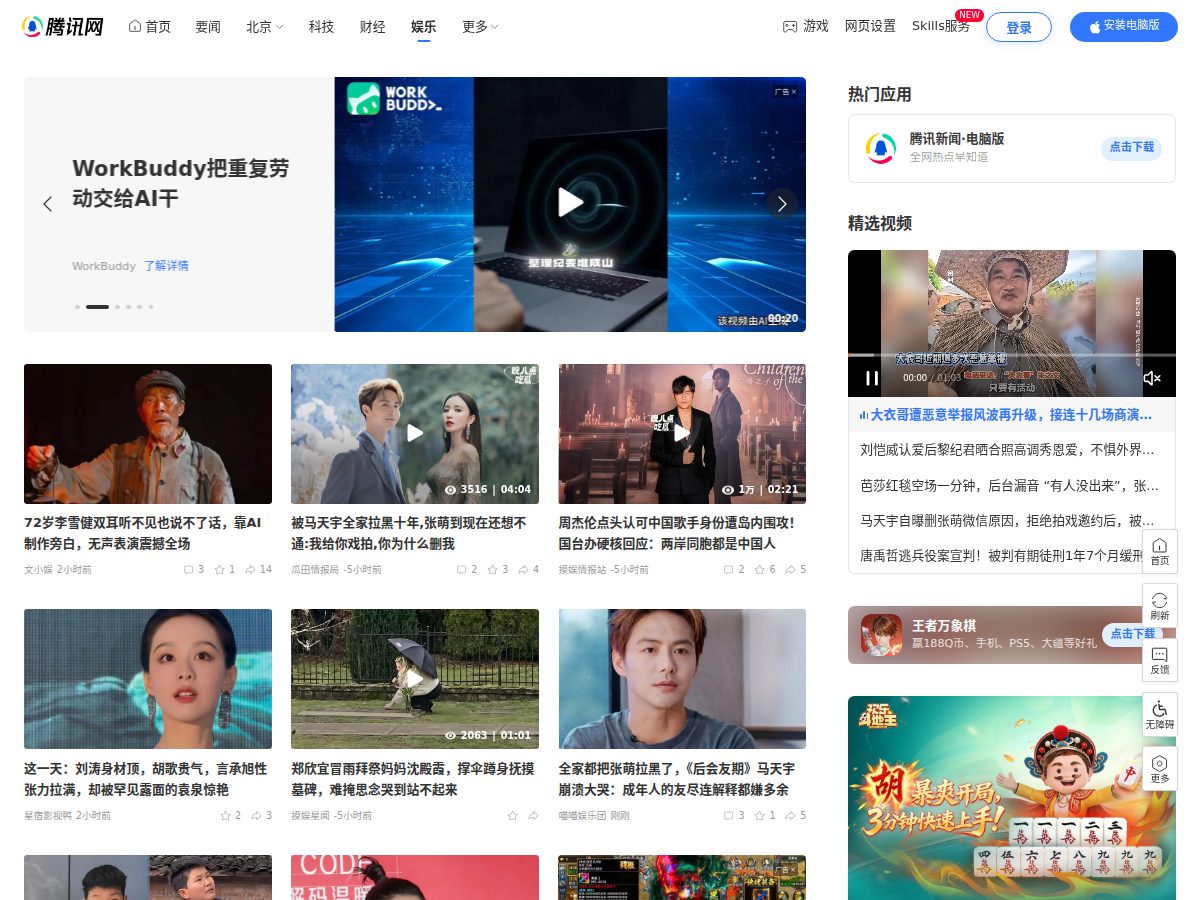
Task: Click the 登录 button
Action: coord(1019,27)
